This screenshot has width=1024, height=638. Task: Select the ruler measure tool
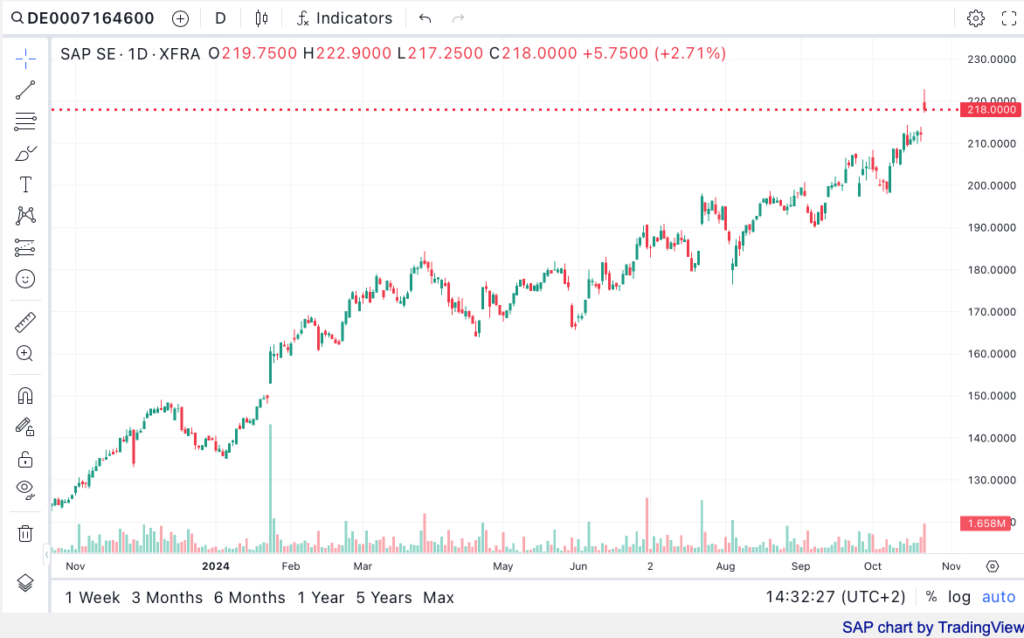click(x=25, y=322)
